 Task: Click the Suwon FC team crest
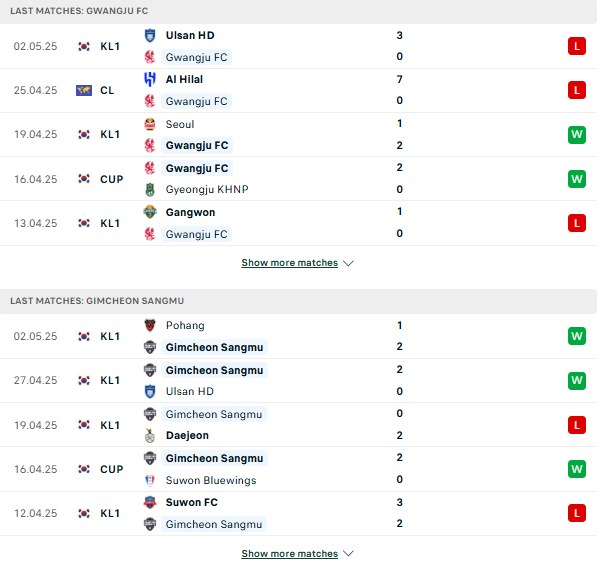coord(150,502)
